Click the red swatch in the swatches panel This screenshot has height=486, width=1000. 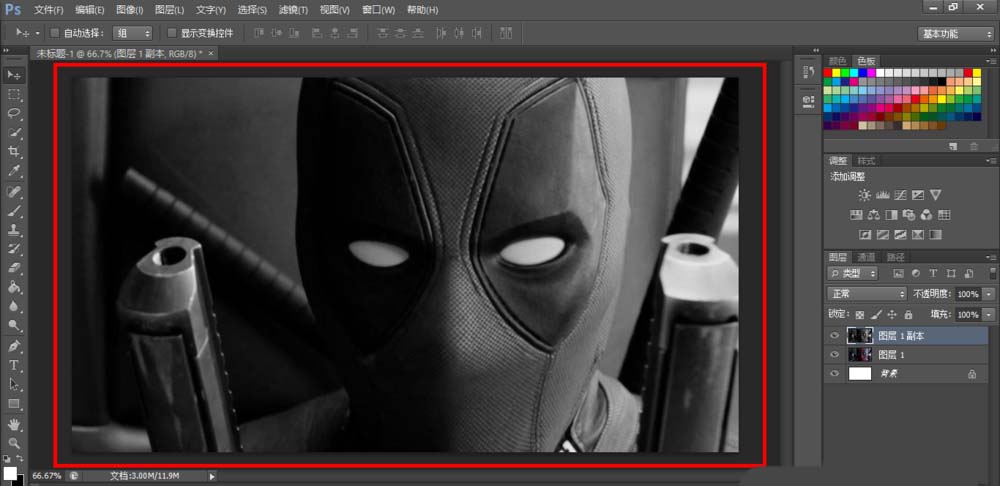pyautogui.click(x=829, y=73)
